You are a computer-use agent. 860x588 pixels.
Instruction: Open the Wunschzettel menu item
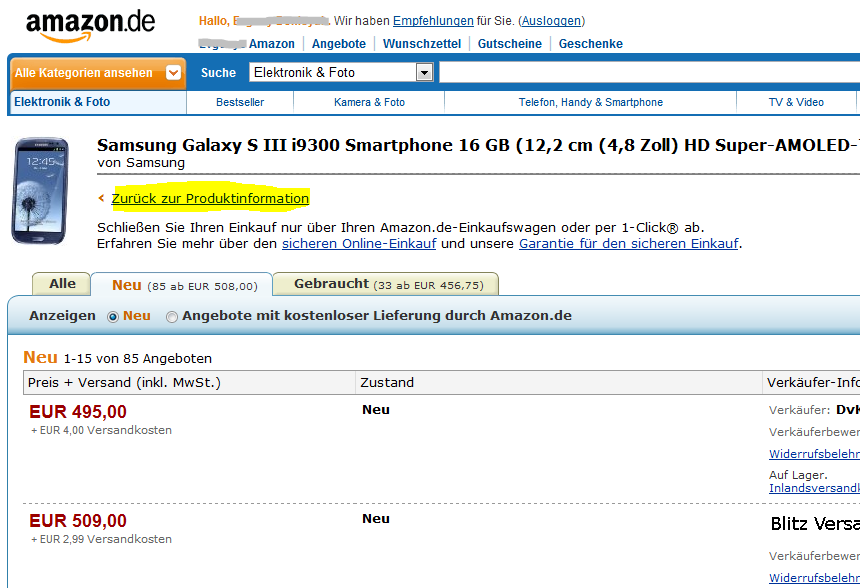[x=422, y=44]
